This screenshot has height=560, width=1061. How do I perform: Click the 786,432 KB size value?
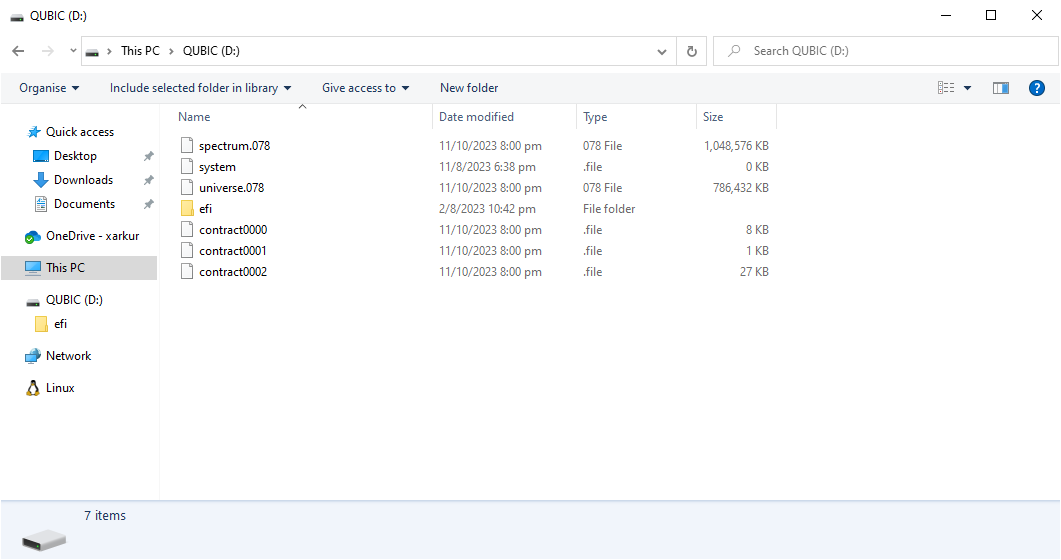[741, 187]
